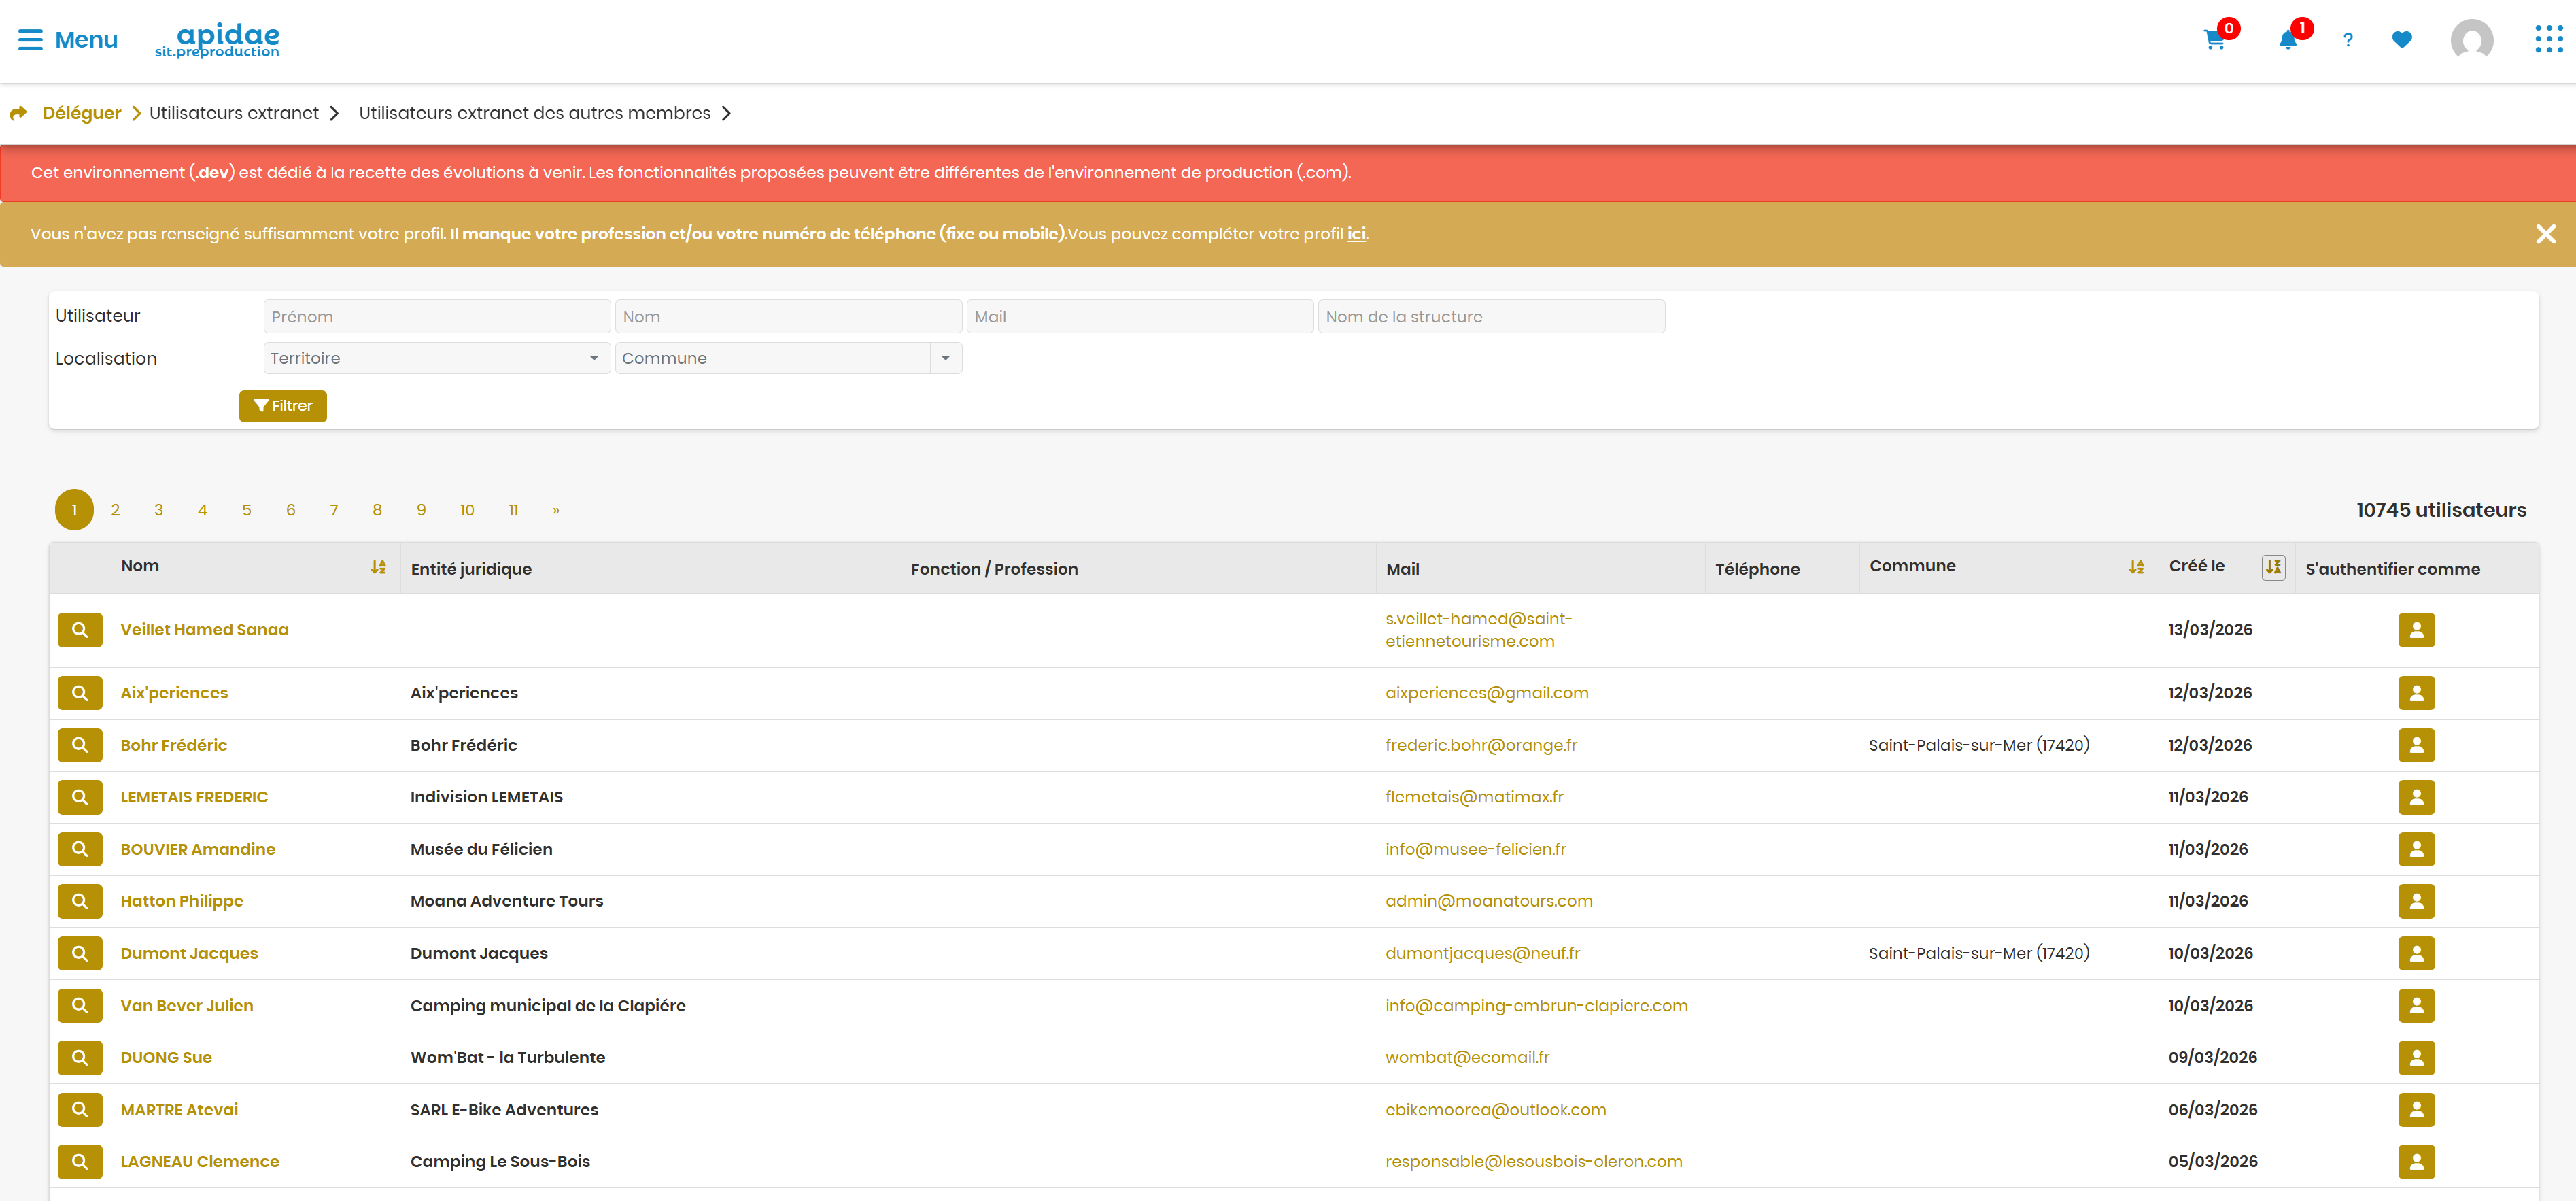The width and height of the screenshot is (2576, 1201).
Task: Open the Territoire dropdown
Action: click(437, 358)
